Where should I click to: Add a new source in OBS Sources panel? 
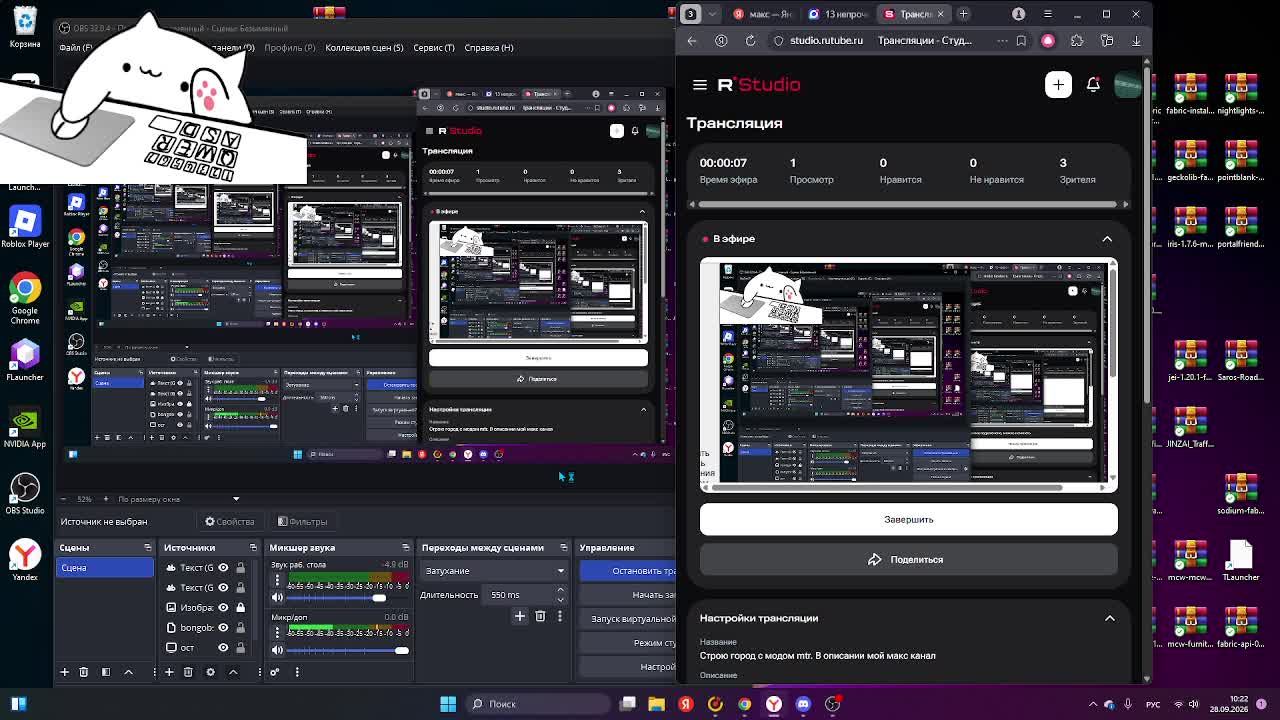coord(168,672)
